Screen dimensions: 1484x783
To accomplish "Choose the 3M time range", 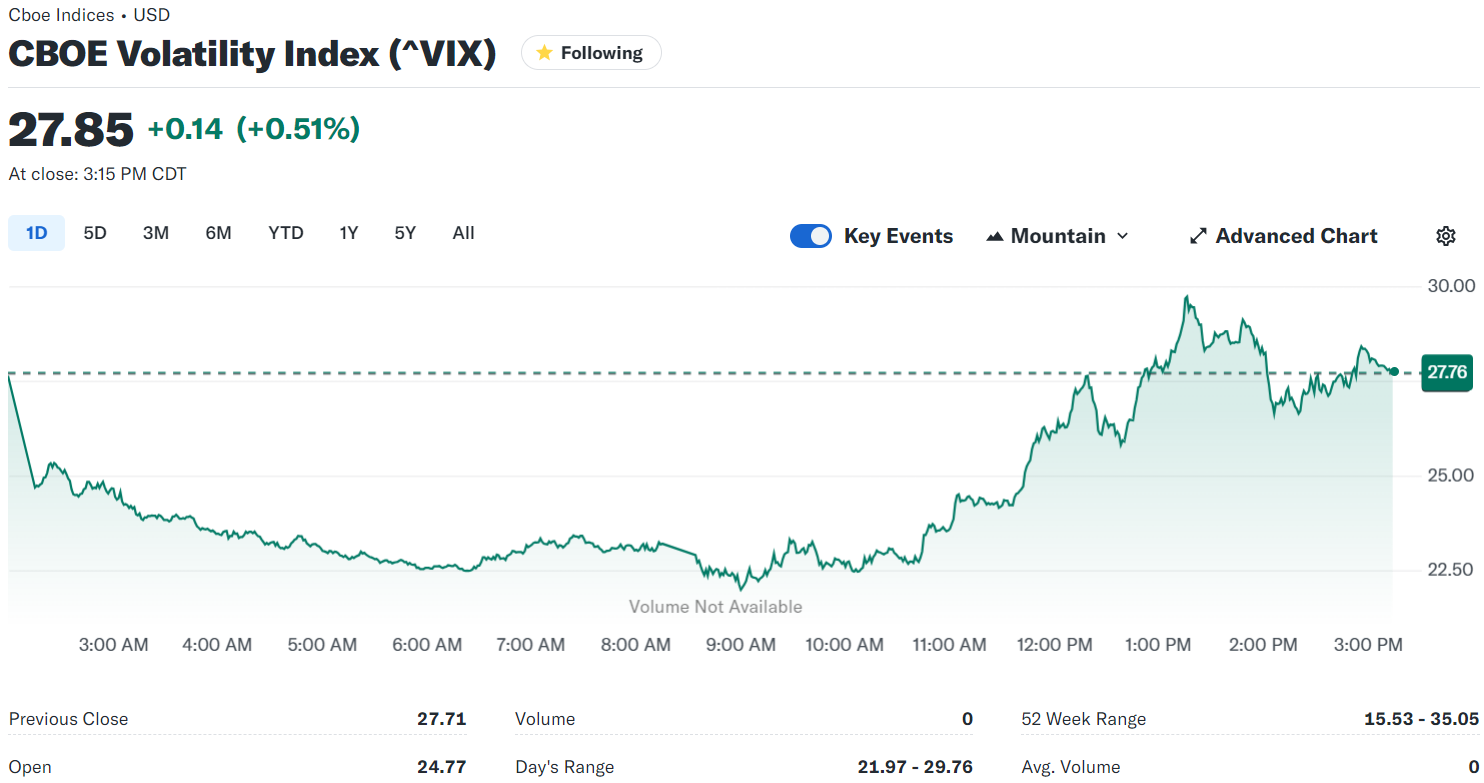I will click(156, 233).
